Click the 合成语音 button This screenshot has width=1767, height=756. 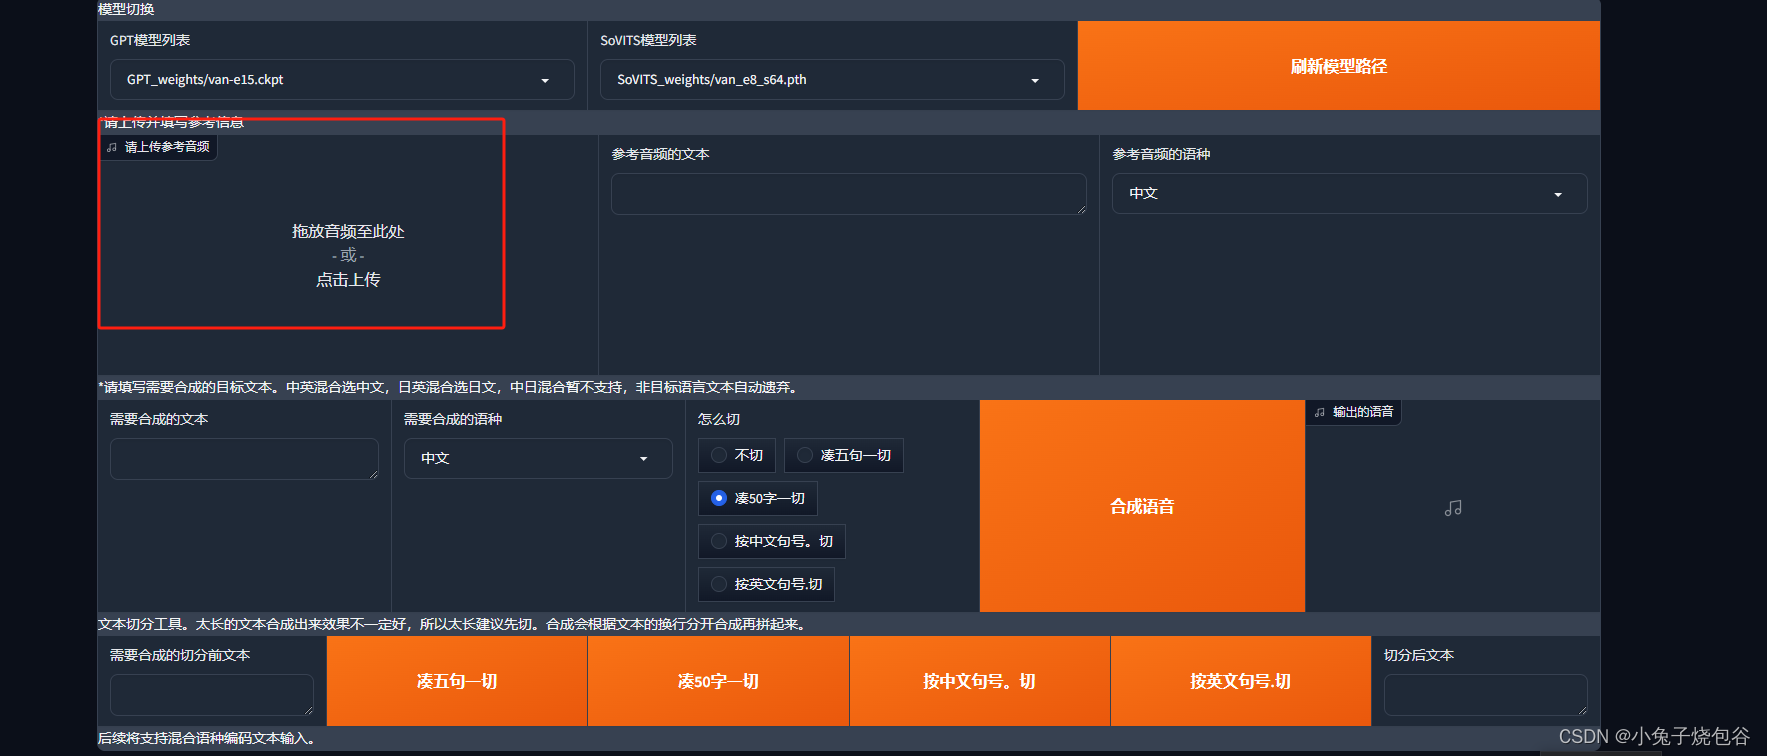pos(1142,506)
